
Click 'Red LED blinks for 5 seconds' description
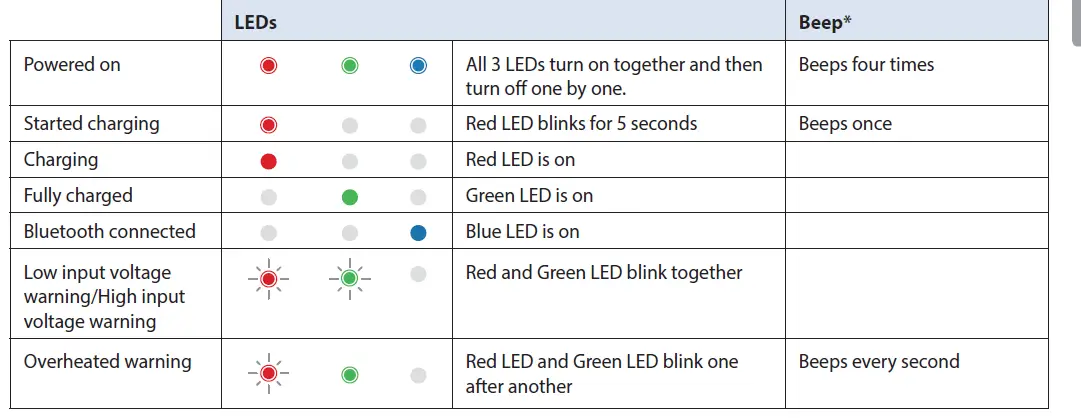[581, 123]
